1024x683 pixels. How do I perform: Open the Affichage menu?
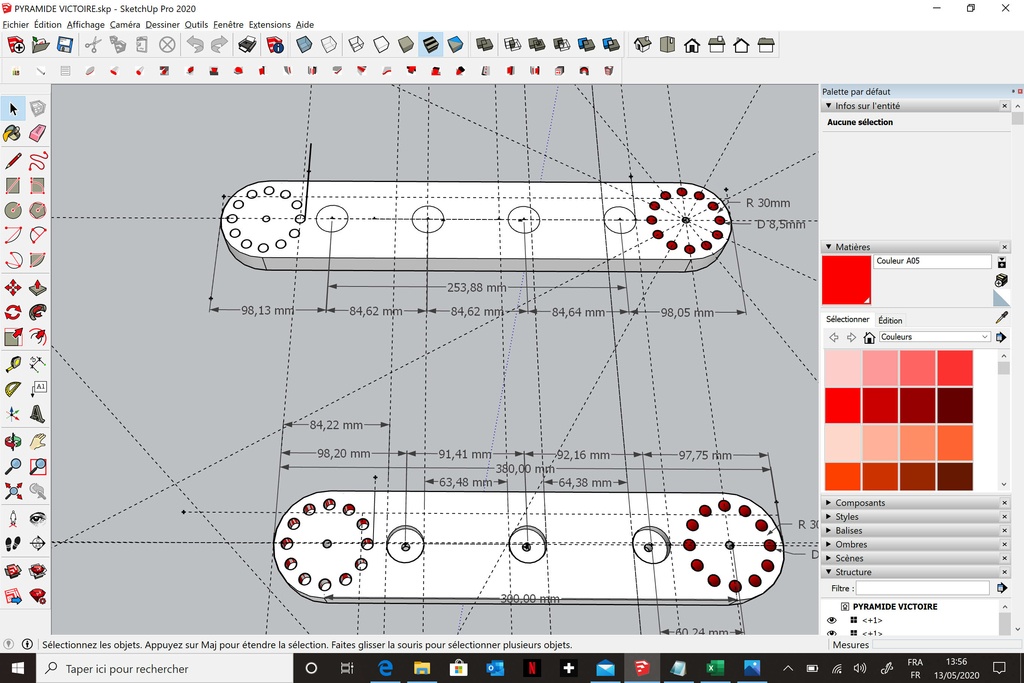click(x=86, y=25)
